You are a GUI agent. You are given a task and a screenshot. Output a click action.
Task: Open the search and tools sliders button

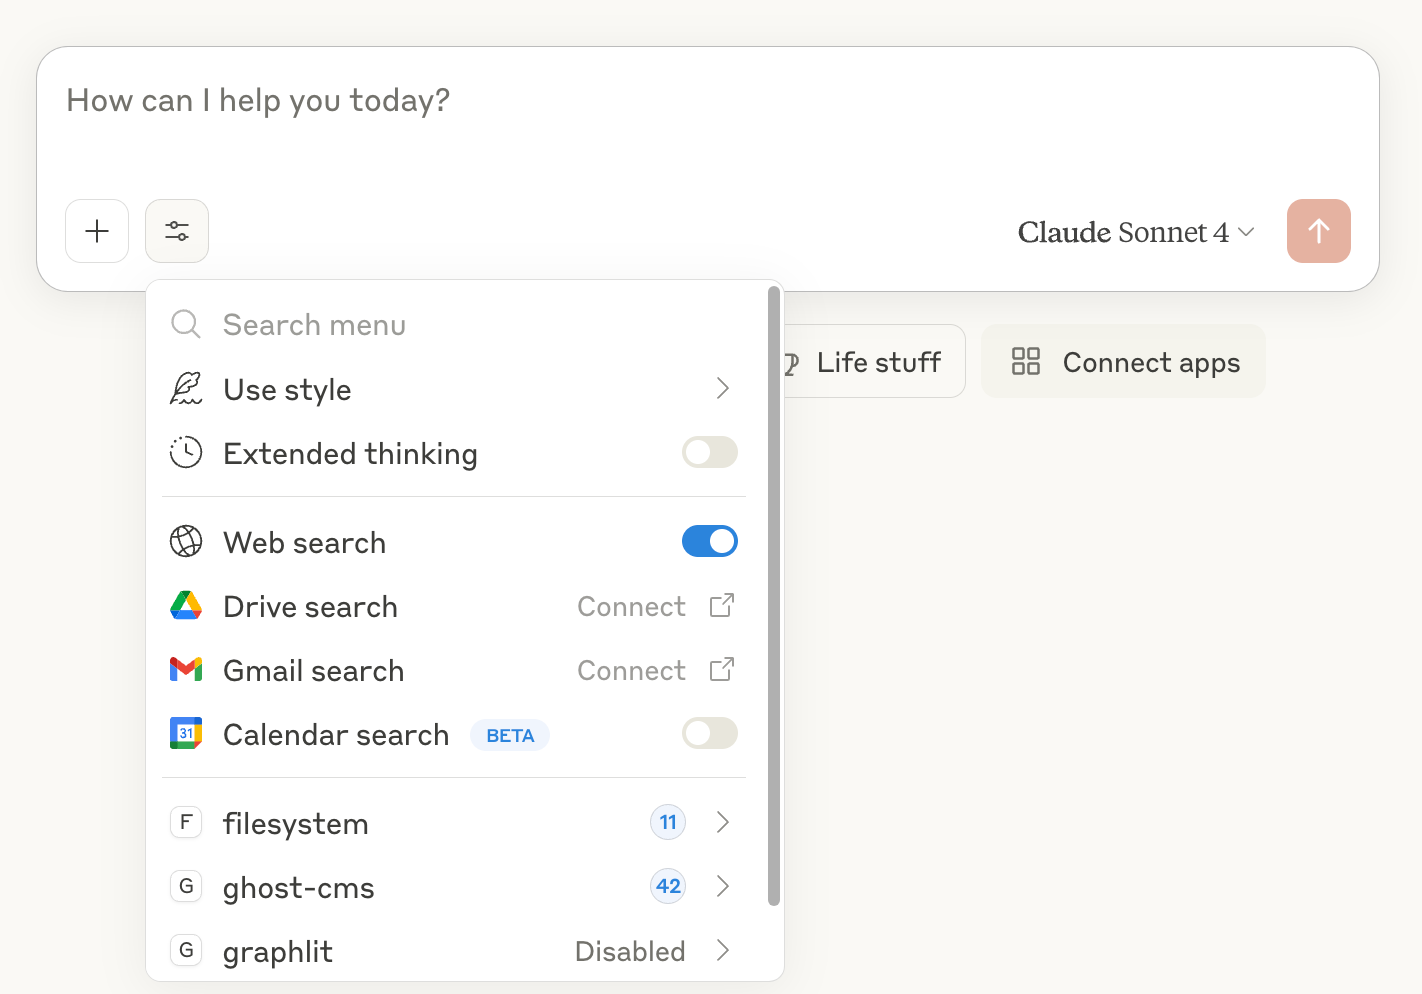(177, 231)
